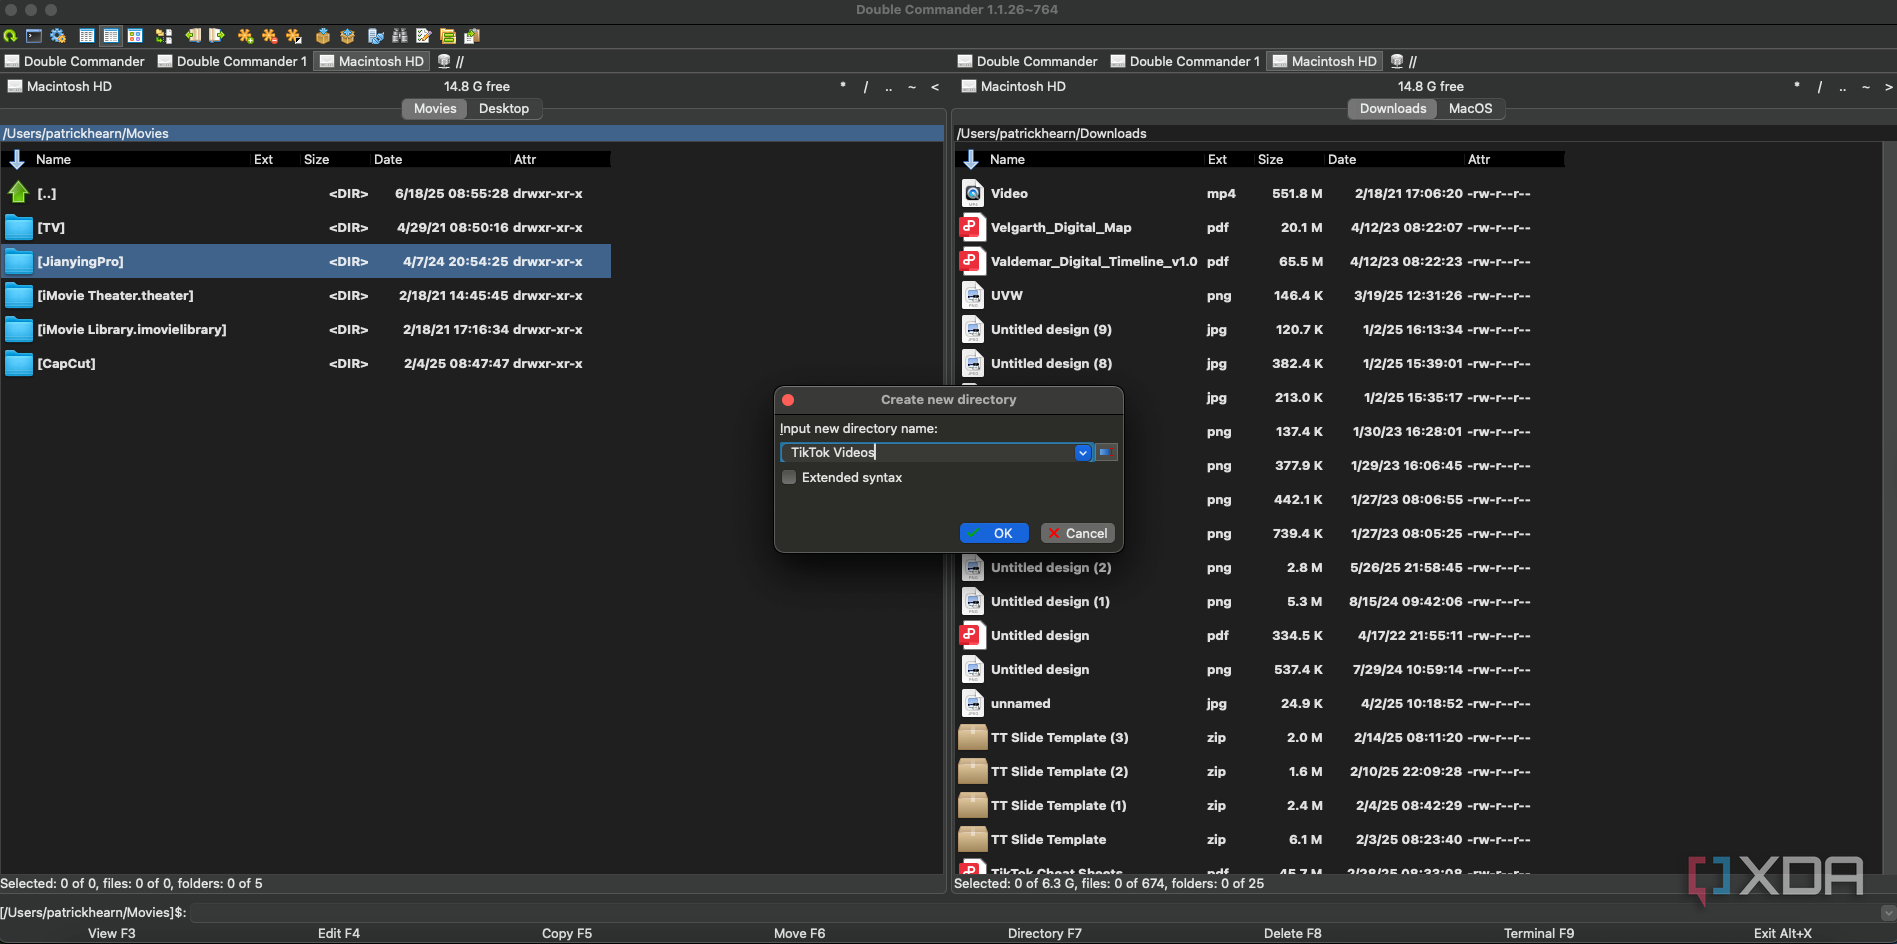Switch to the MacOS tab in right panel
Image resolution: width=1897 pixels, height=944 pixels.
pos(1470,108)
